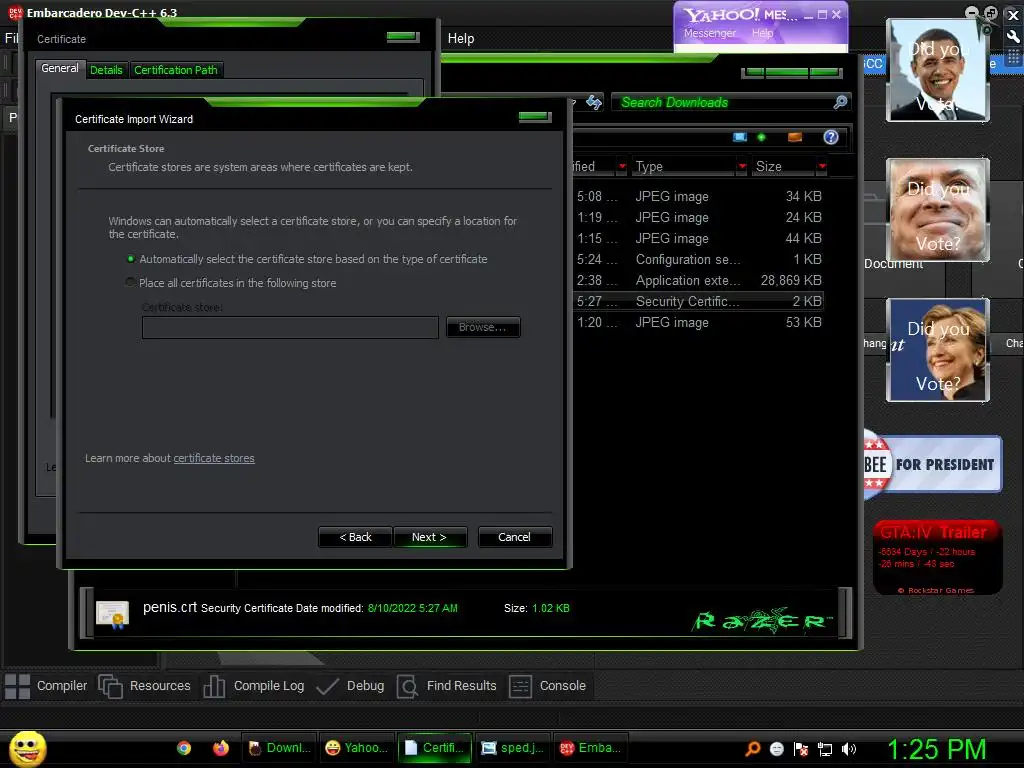Image resolution: width=1024 pixels, height=768 pixels.
Task: Open the Messenger menu in Yahoo Messenger
Action: 709,33
